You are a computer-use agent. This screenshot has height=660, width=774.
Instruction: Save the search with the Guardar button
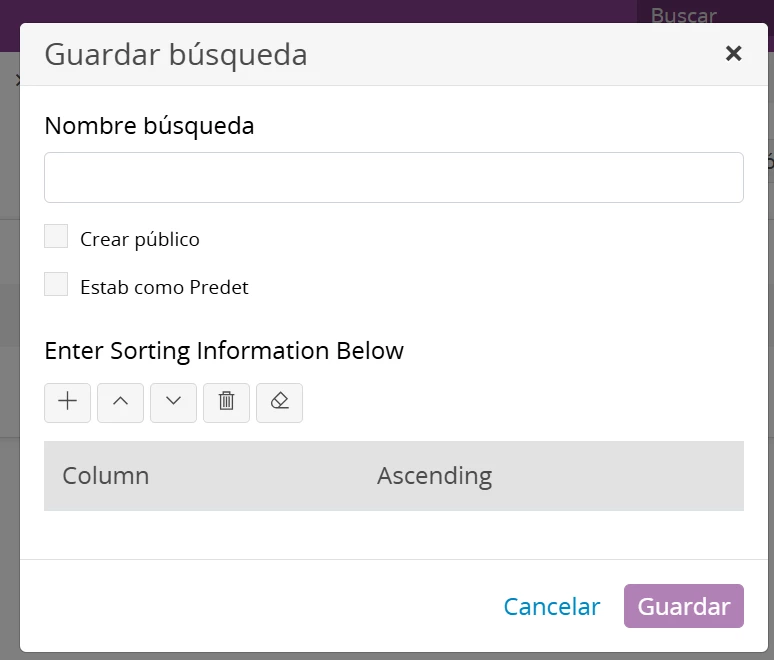coord(684,606)
